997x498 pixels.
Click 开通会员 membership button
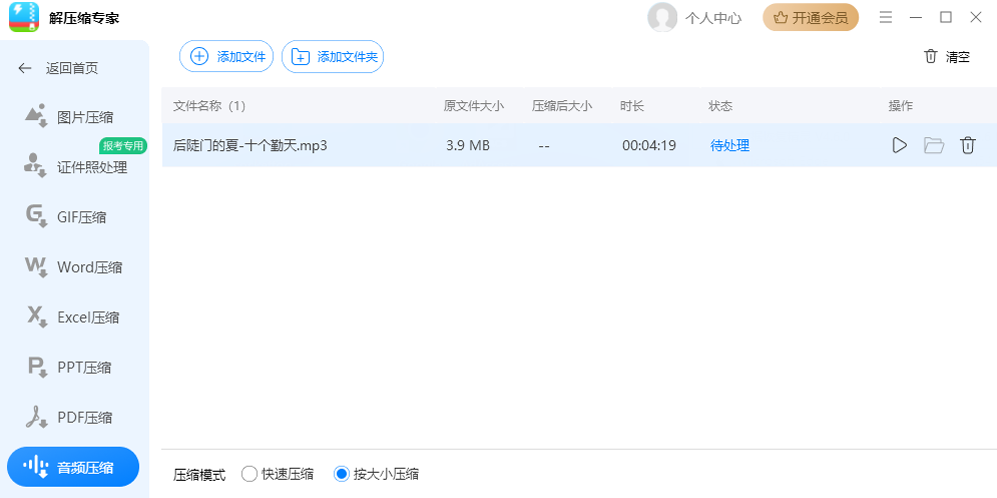click(810, 17)
